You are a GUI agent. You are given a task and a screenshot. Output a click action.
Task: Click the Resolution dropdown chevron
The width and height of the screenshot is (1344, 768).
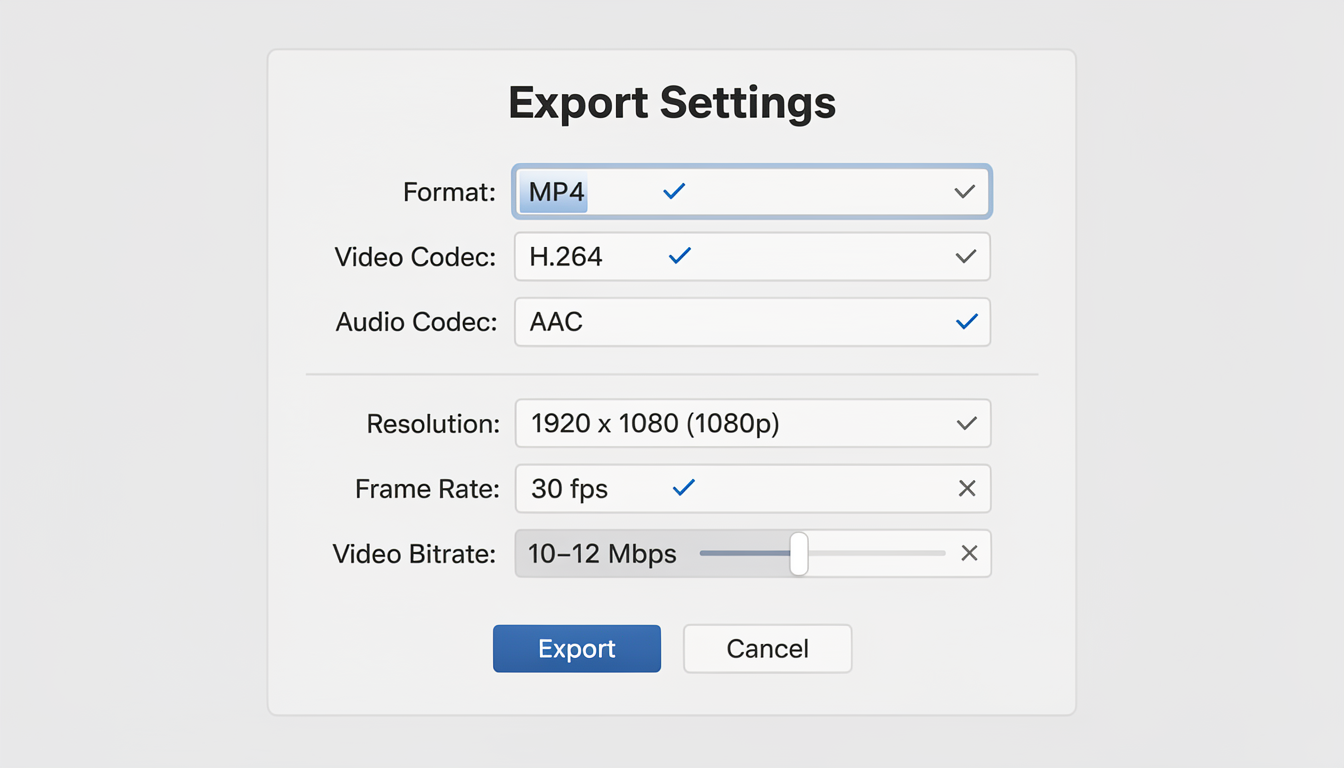pos(966,422)
